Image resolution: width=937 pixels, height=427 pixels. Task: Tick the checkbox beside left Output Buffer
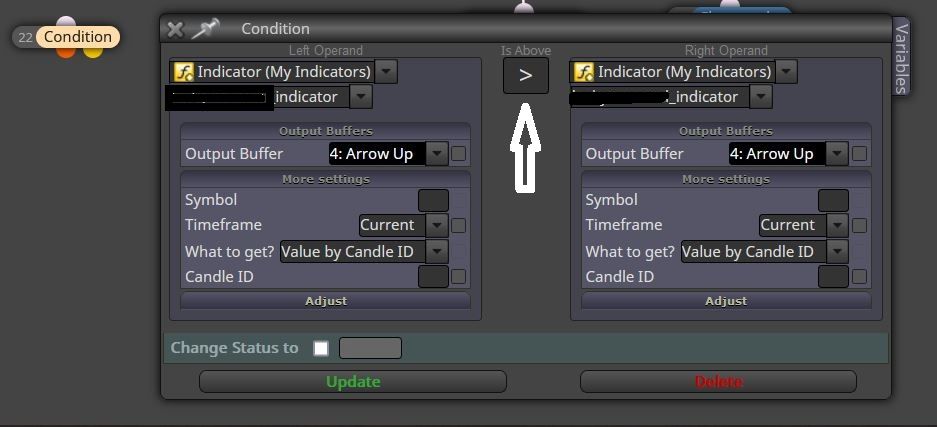pos(458,154)
